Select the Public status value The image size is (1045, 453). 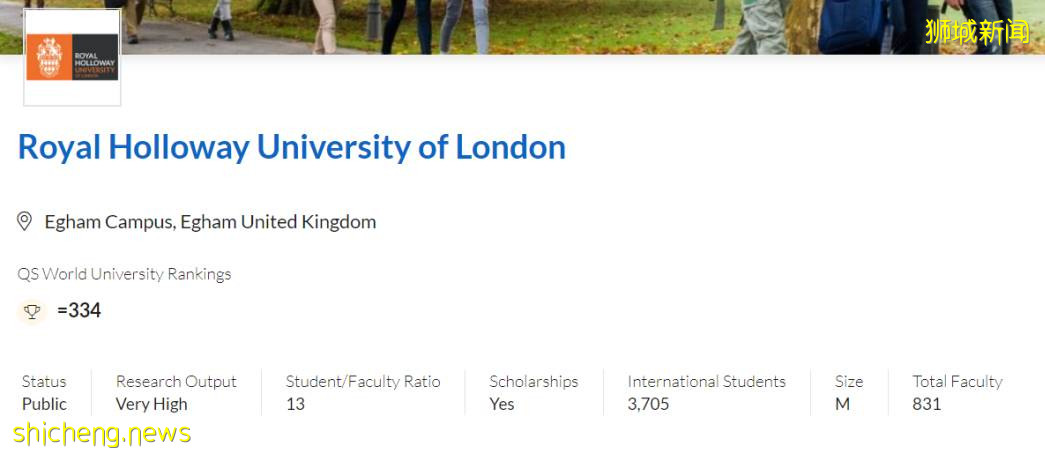click(x=44, y=404)
